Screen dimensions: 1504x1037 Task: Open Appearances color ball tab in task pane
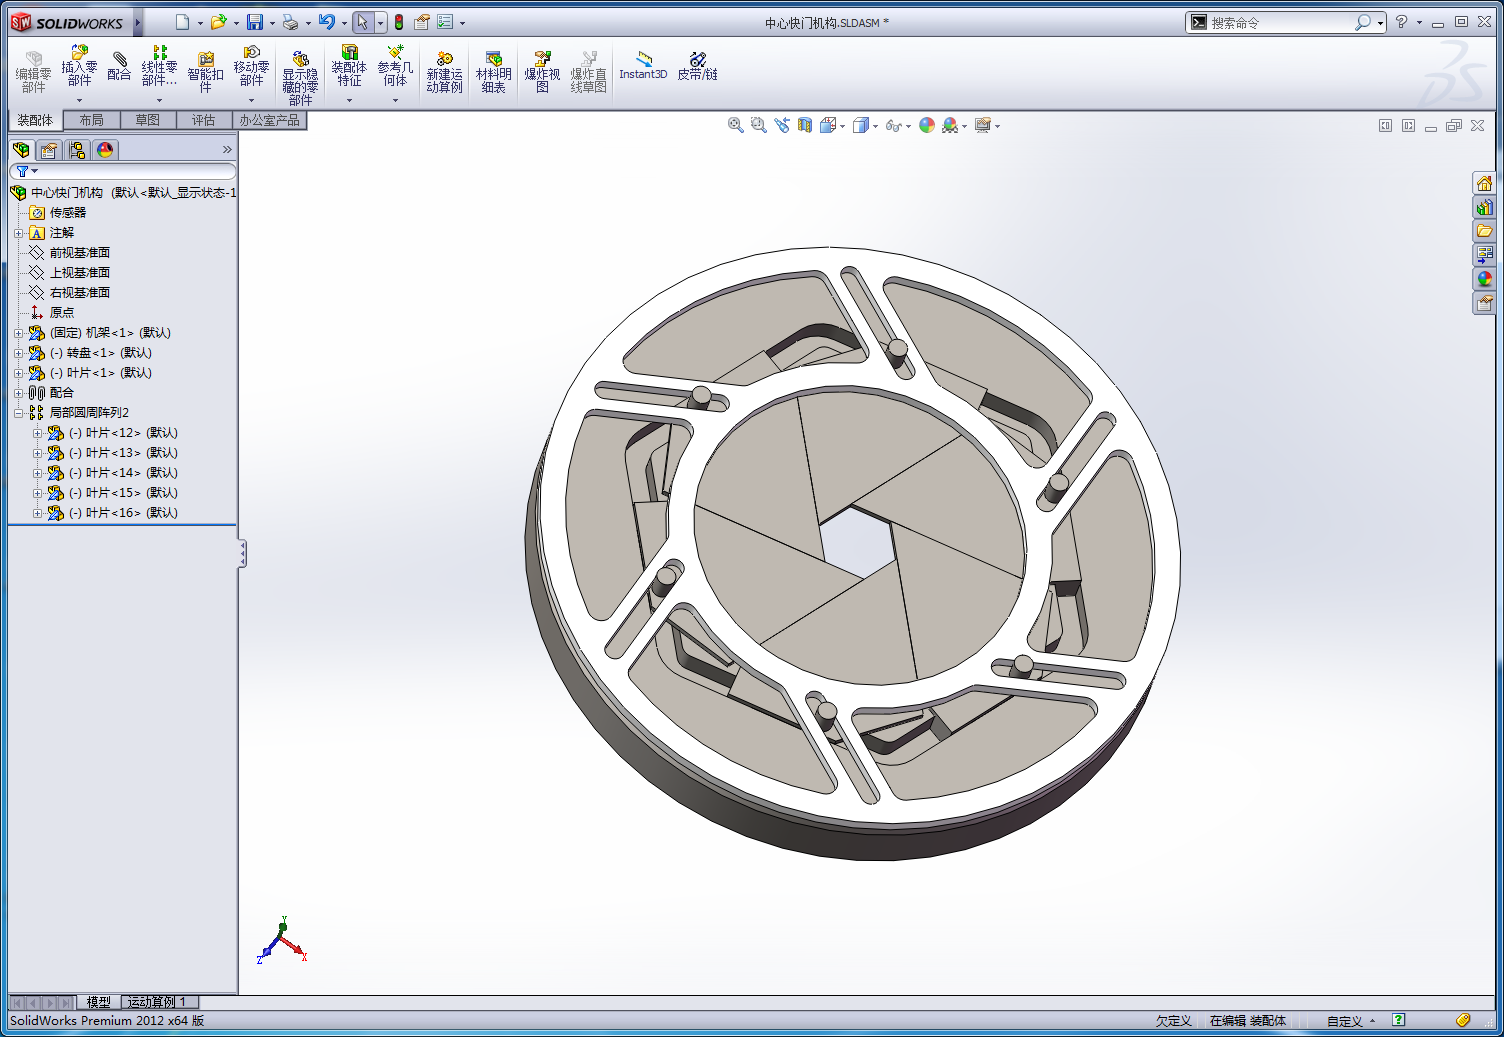pyautogui.click(x=1485, y=279)
